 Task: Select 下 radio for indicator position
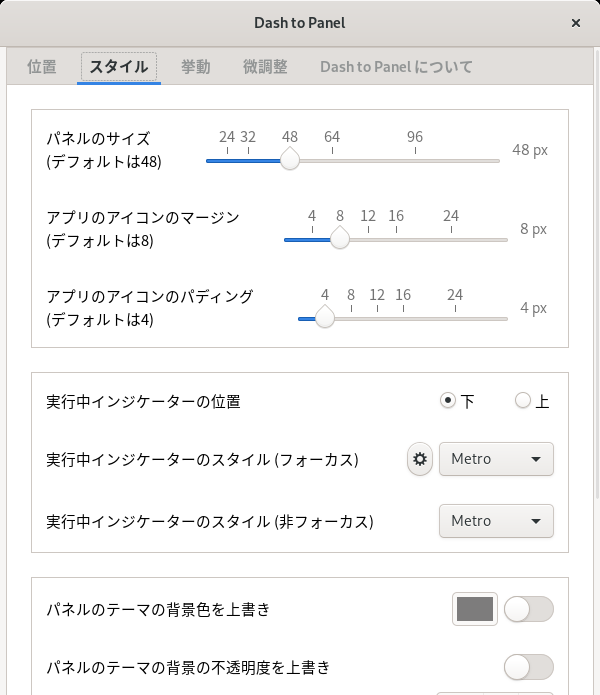click(x=448, y=400)
